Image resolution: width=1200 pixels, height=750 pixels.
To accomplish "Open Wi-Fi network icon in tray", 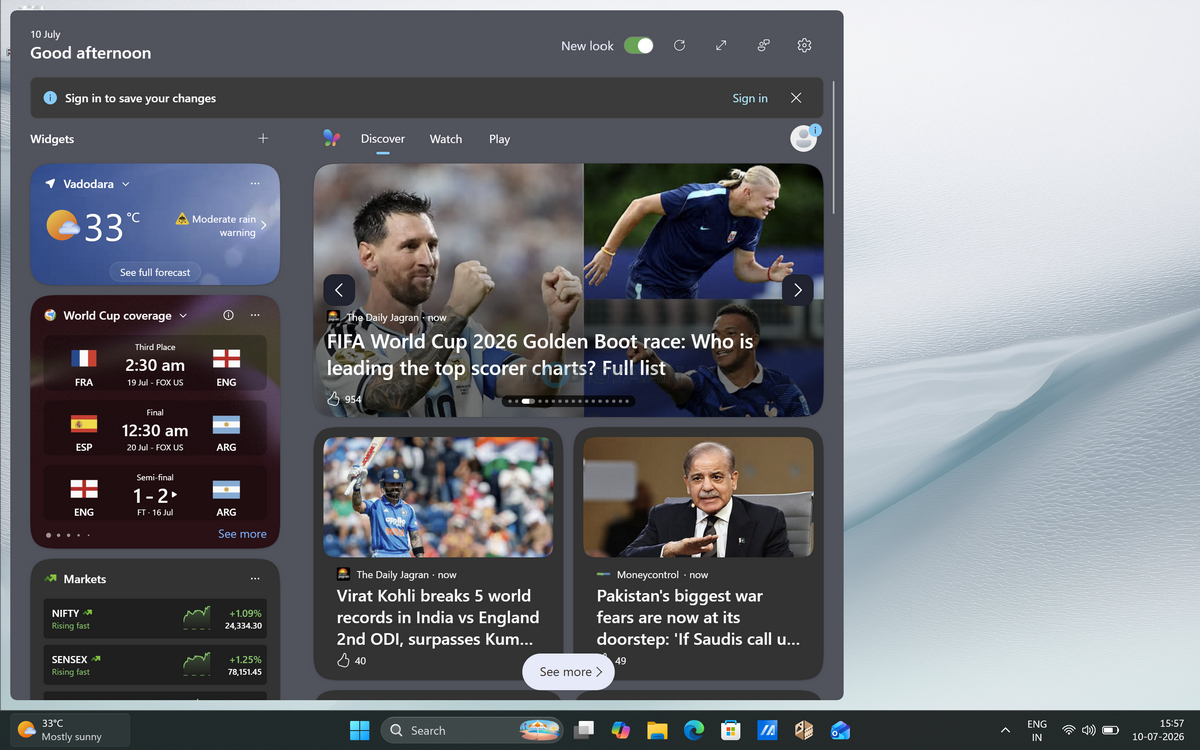I will [x=1069, y=730].
